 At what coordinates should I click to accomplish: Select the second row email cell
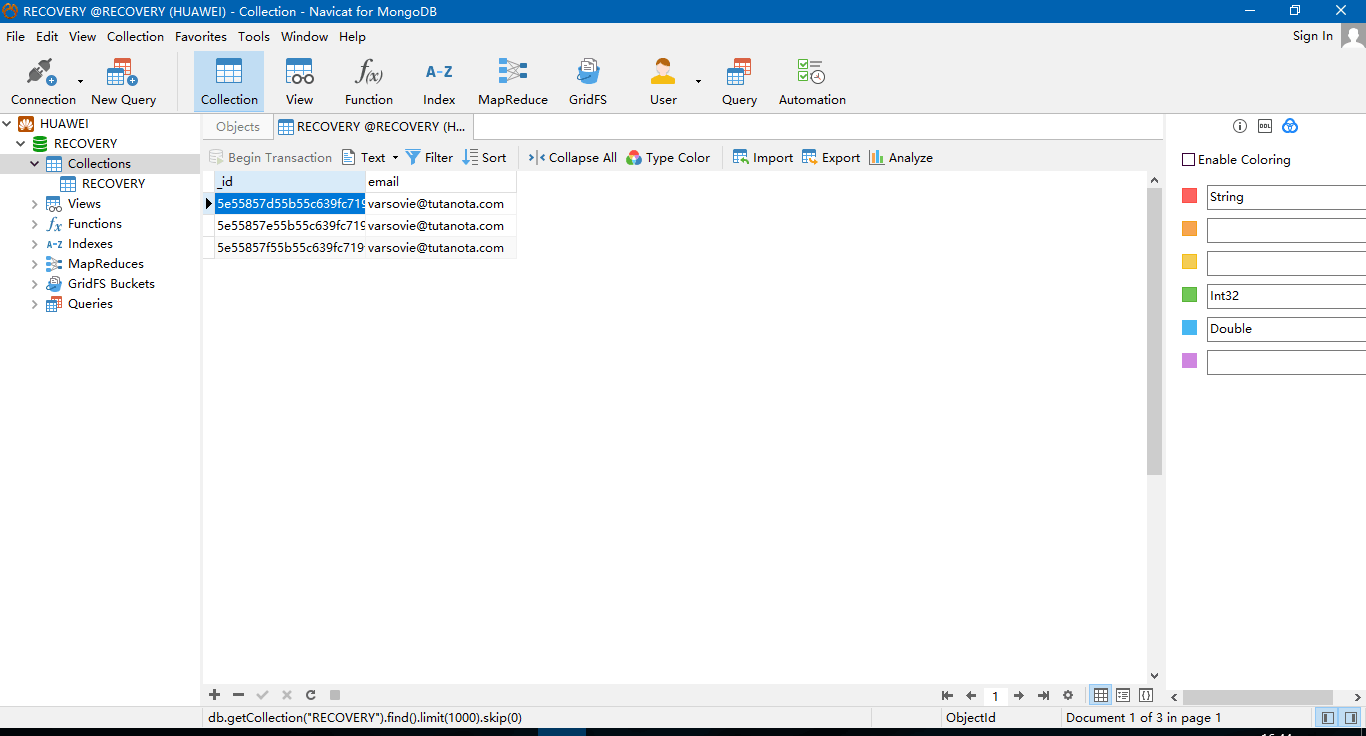click(x=440, y=226)
